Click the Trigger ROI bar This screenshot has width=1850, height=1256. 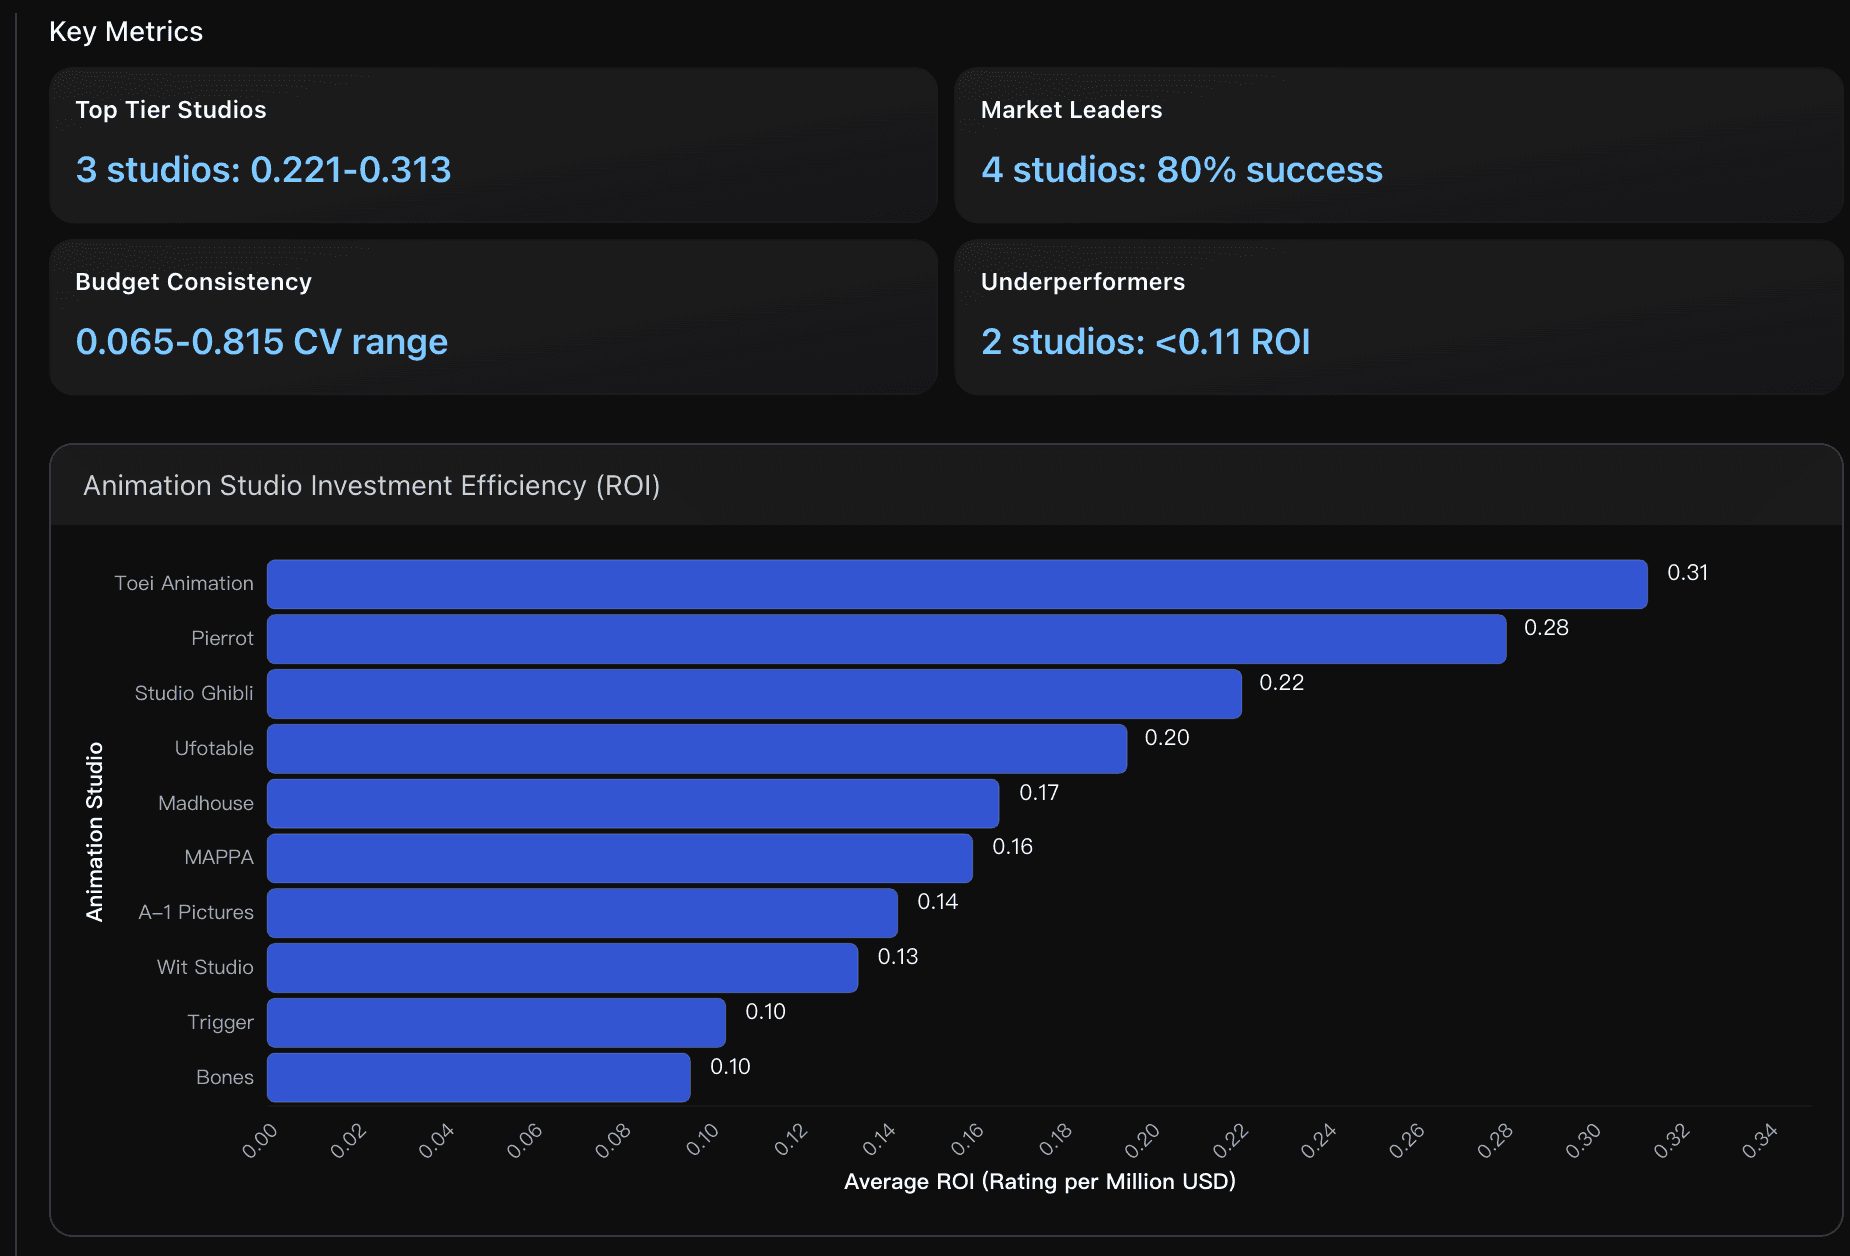click(496, 1023)
